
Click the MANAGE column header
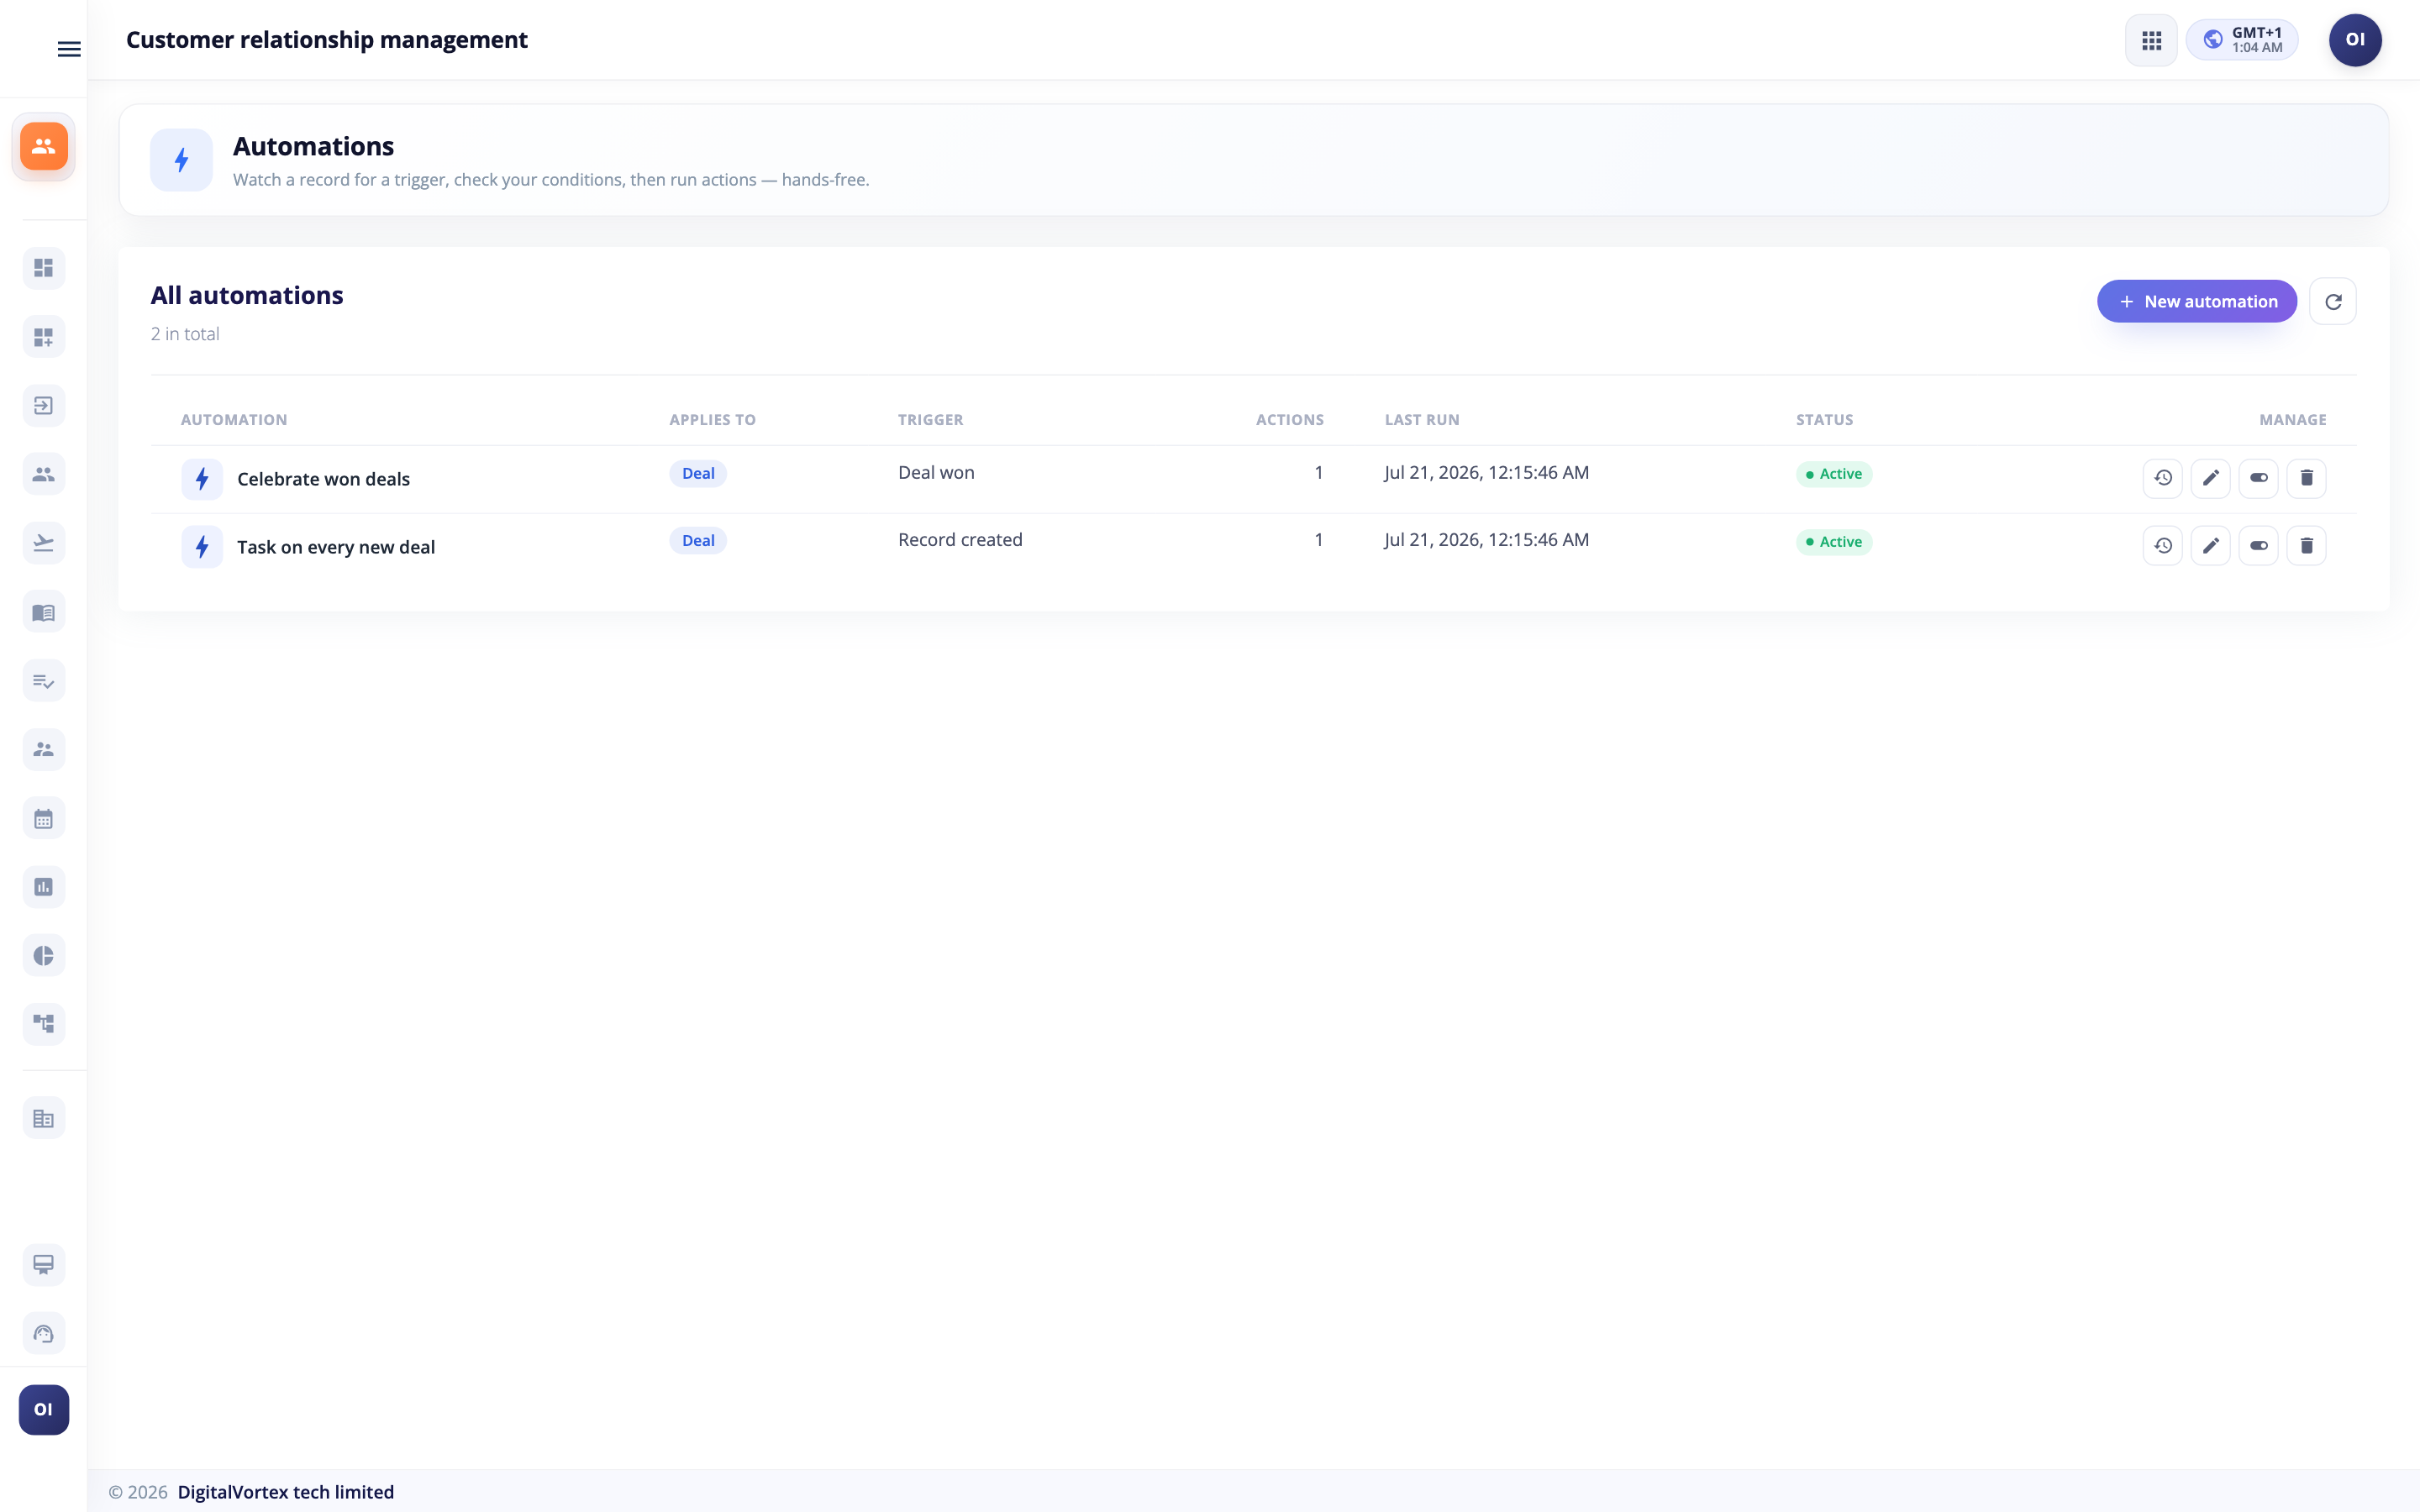(2292, 420)
